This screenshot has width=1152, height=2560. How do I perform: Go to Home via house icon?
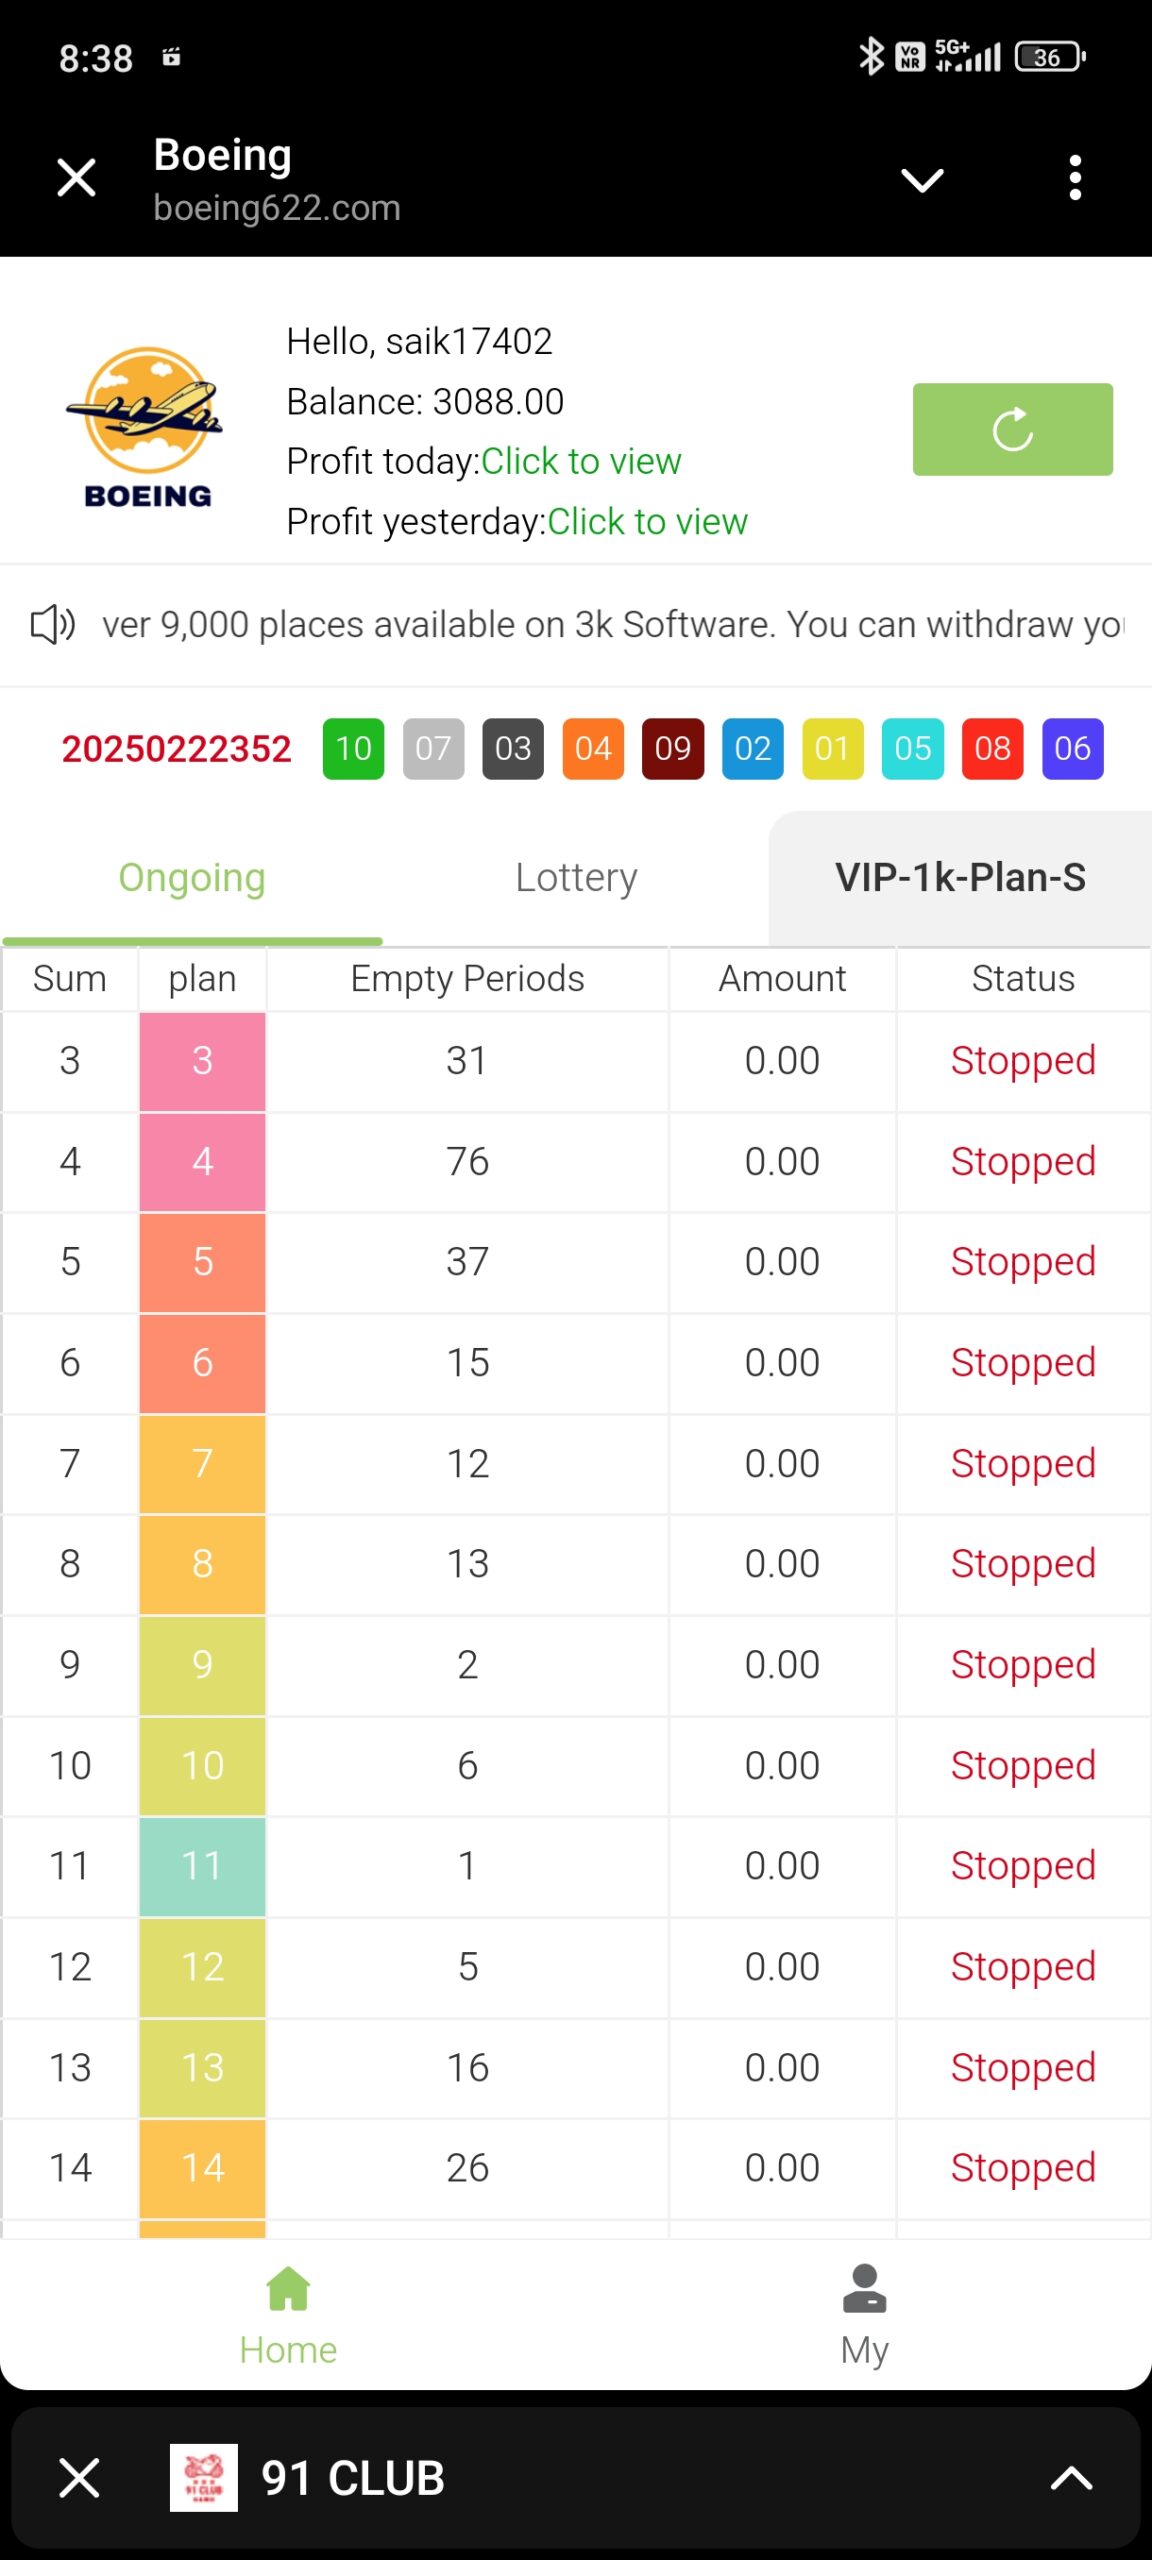(288, 2290)
